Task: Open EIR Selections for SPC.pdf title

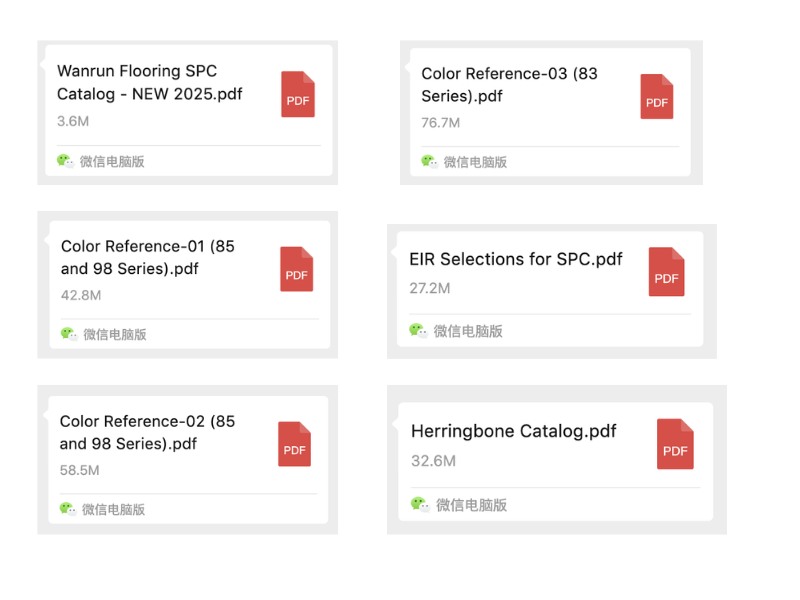Action: [516, 259]
